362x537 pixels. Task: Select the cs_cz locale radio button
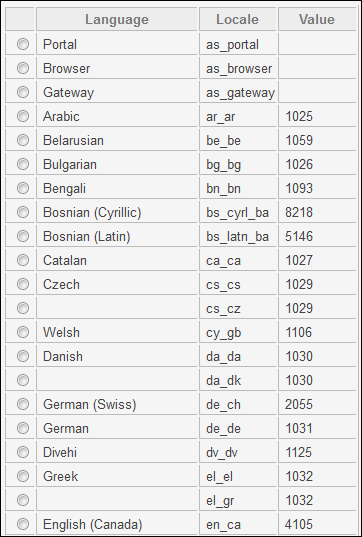(x=23, y=308)
